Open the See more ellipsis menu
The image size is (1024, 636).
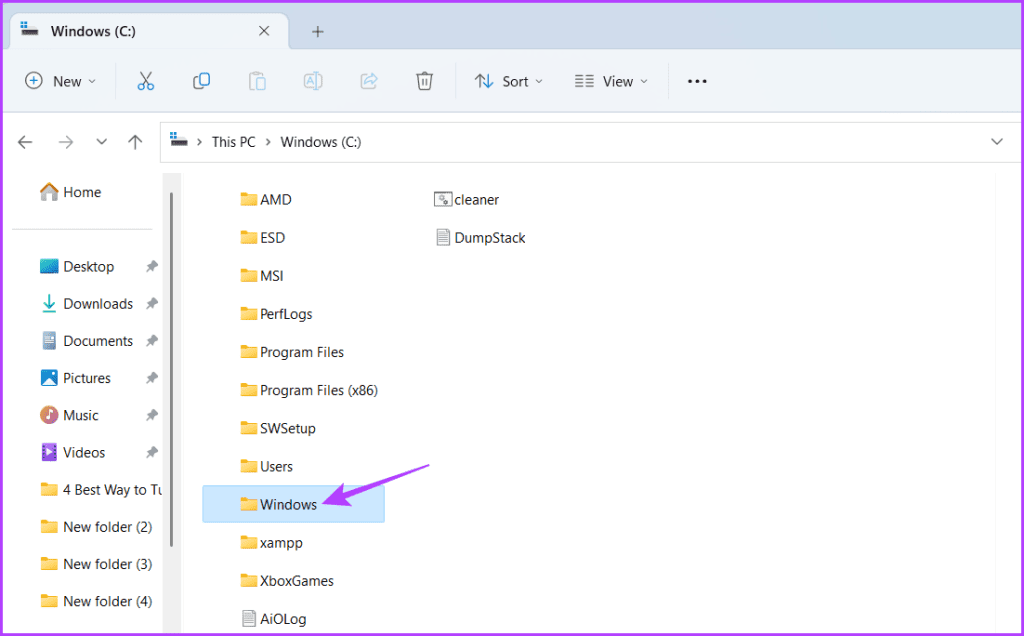[697, 81]
